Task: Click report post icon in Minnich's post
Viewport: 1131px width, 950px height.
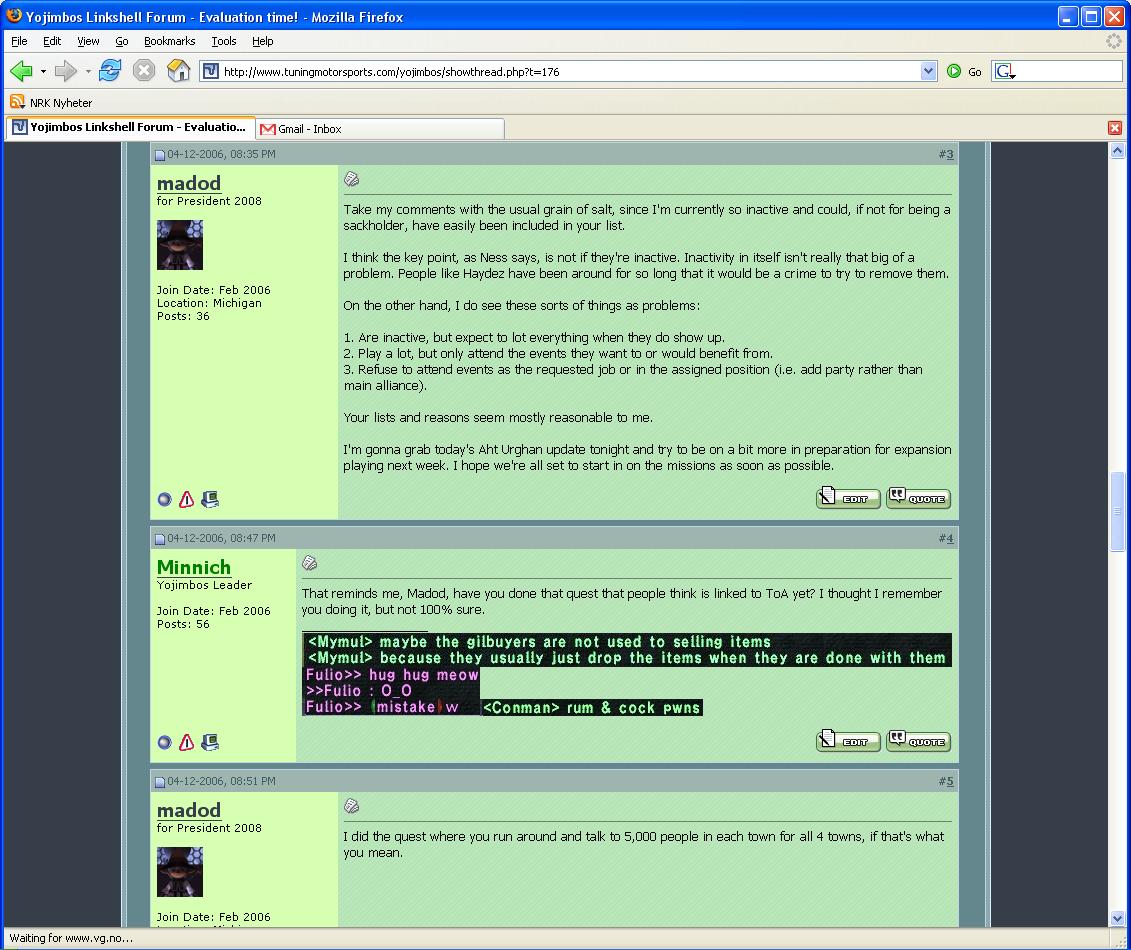Action: (x=187, y=743)
